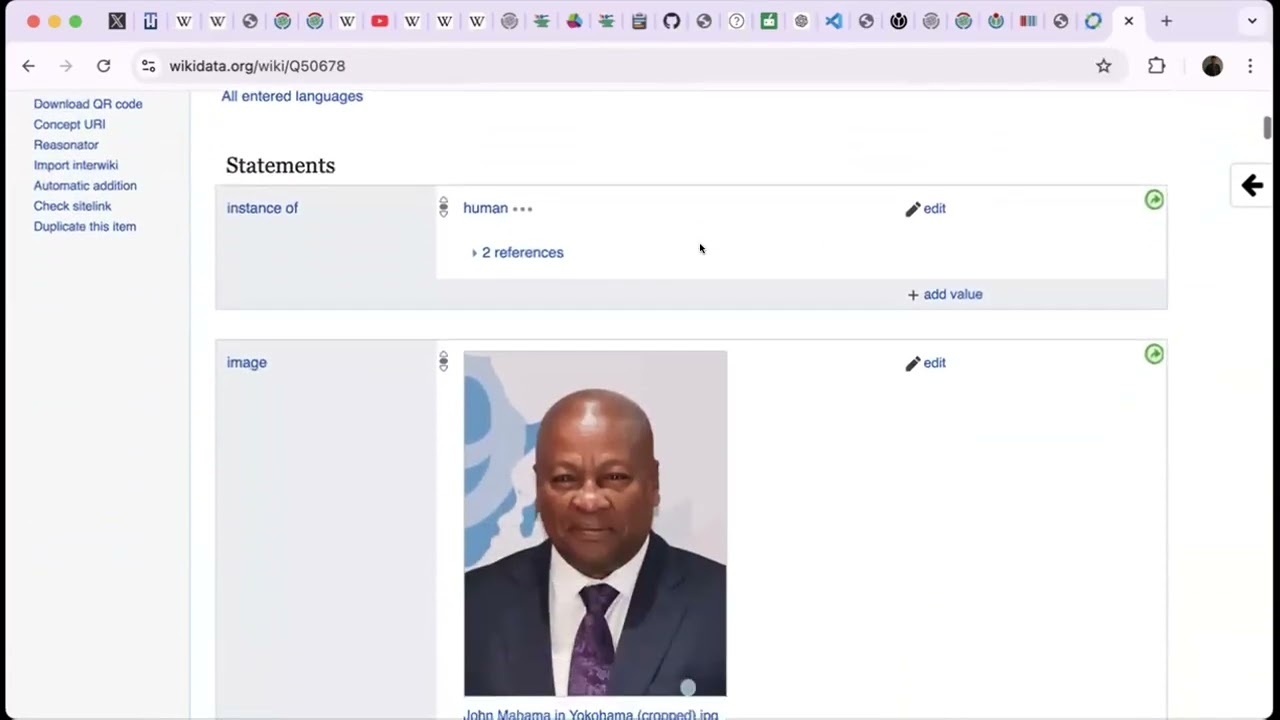Open the Chrome profile avatar menu

(x=1212, y=66)
